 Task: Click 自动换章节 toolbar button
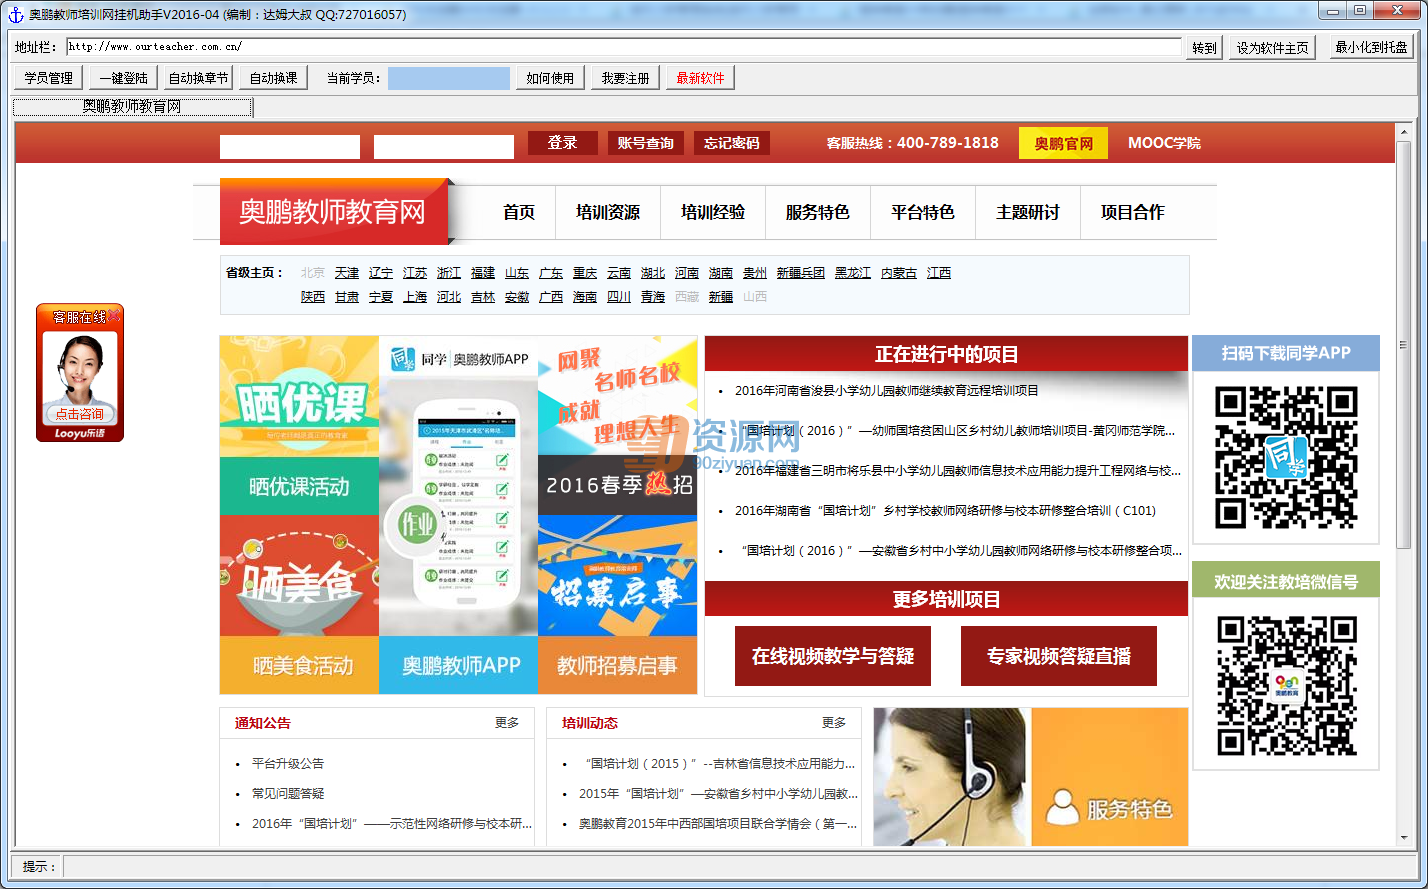pos(198,78)
